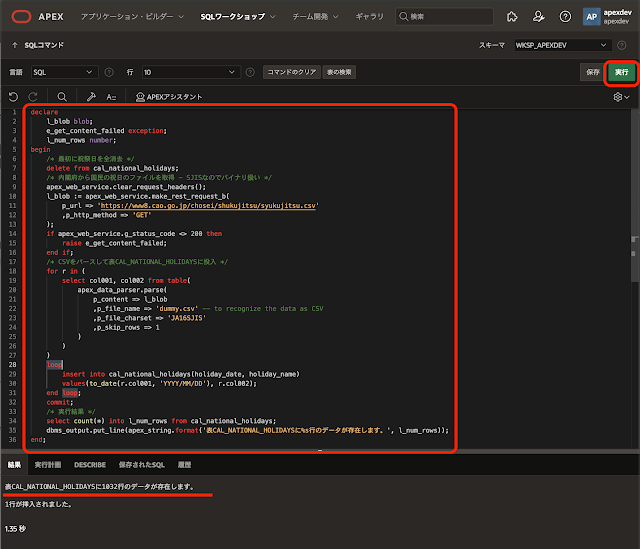The image size is (640, 549).
Task: Click the redo icon in the editor toolbar
Action: 33,97
